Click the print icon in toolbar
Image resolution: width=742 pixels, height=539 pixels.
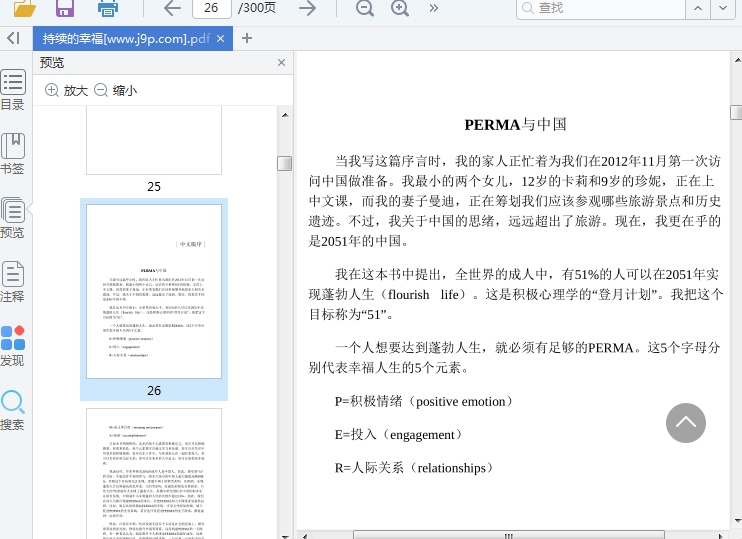[108, 9]
